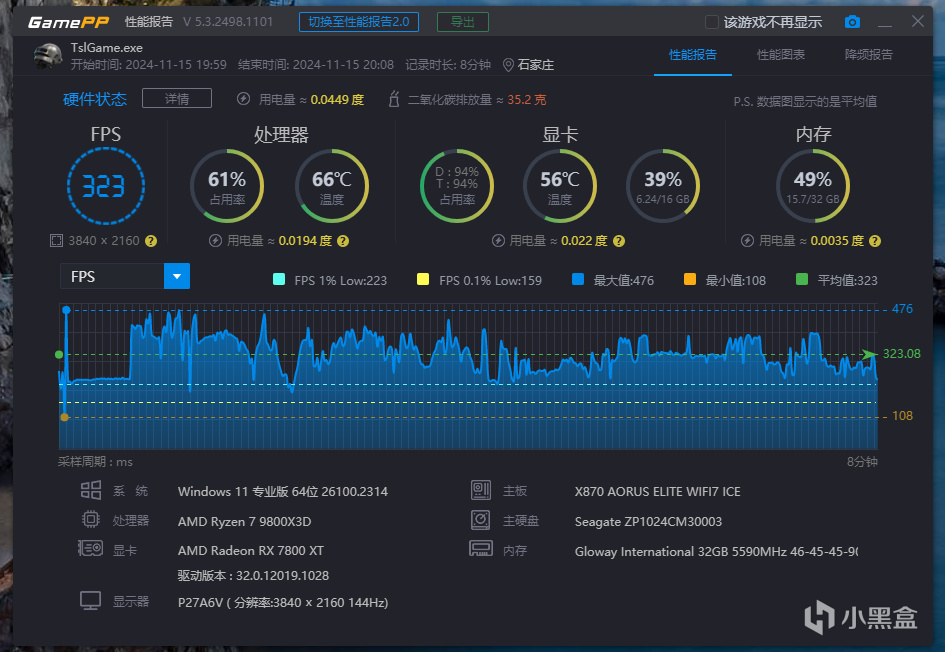
Task: Click the yellow FPS 0.1% Low legend swatch
Action: click(423, 279)
